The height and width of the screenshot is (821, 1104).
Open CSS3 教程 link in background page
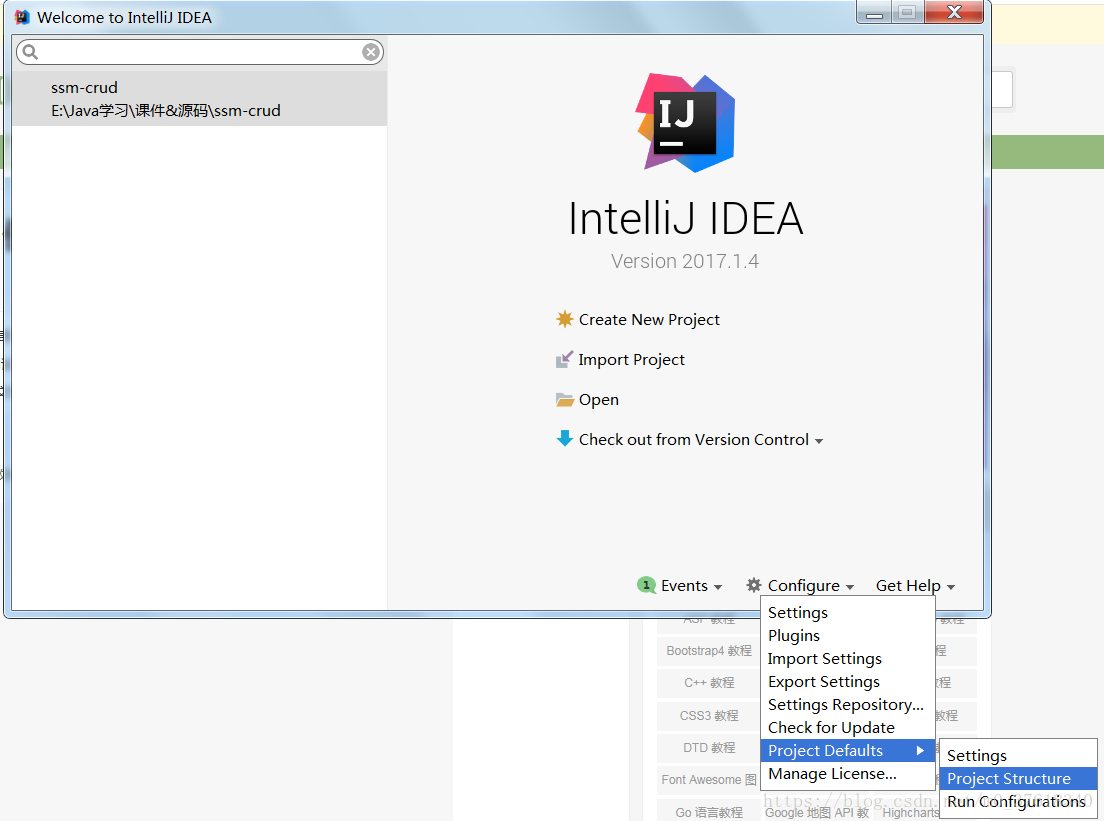(708, 715)
